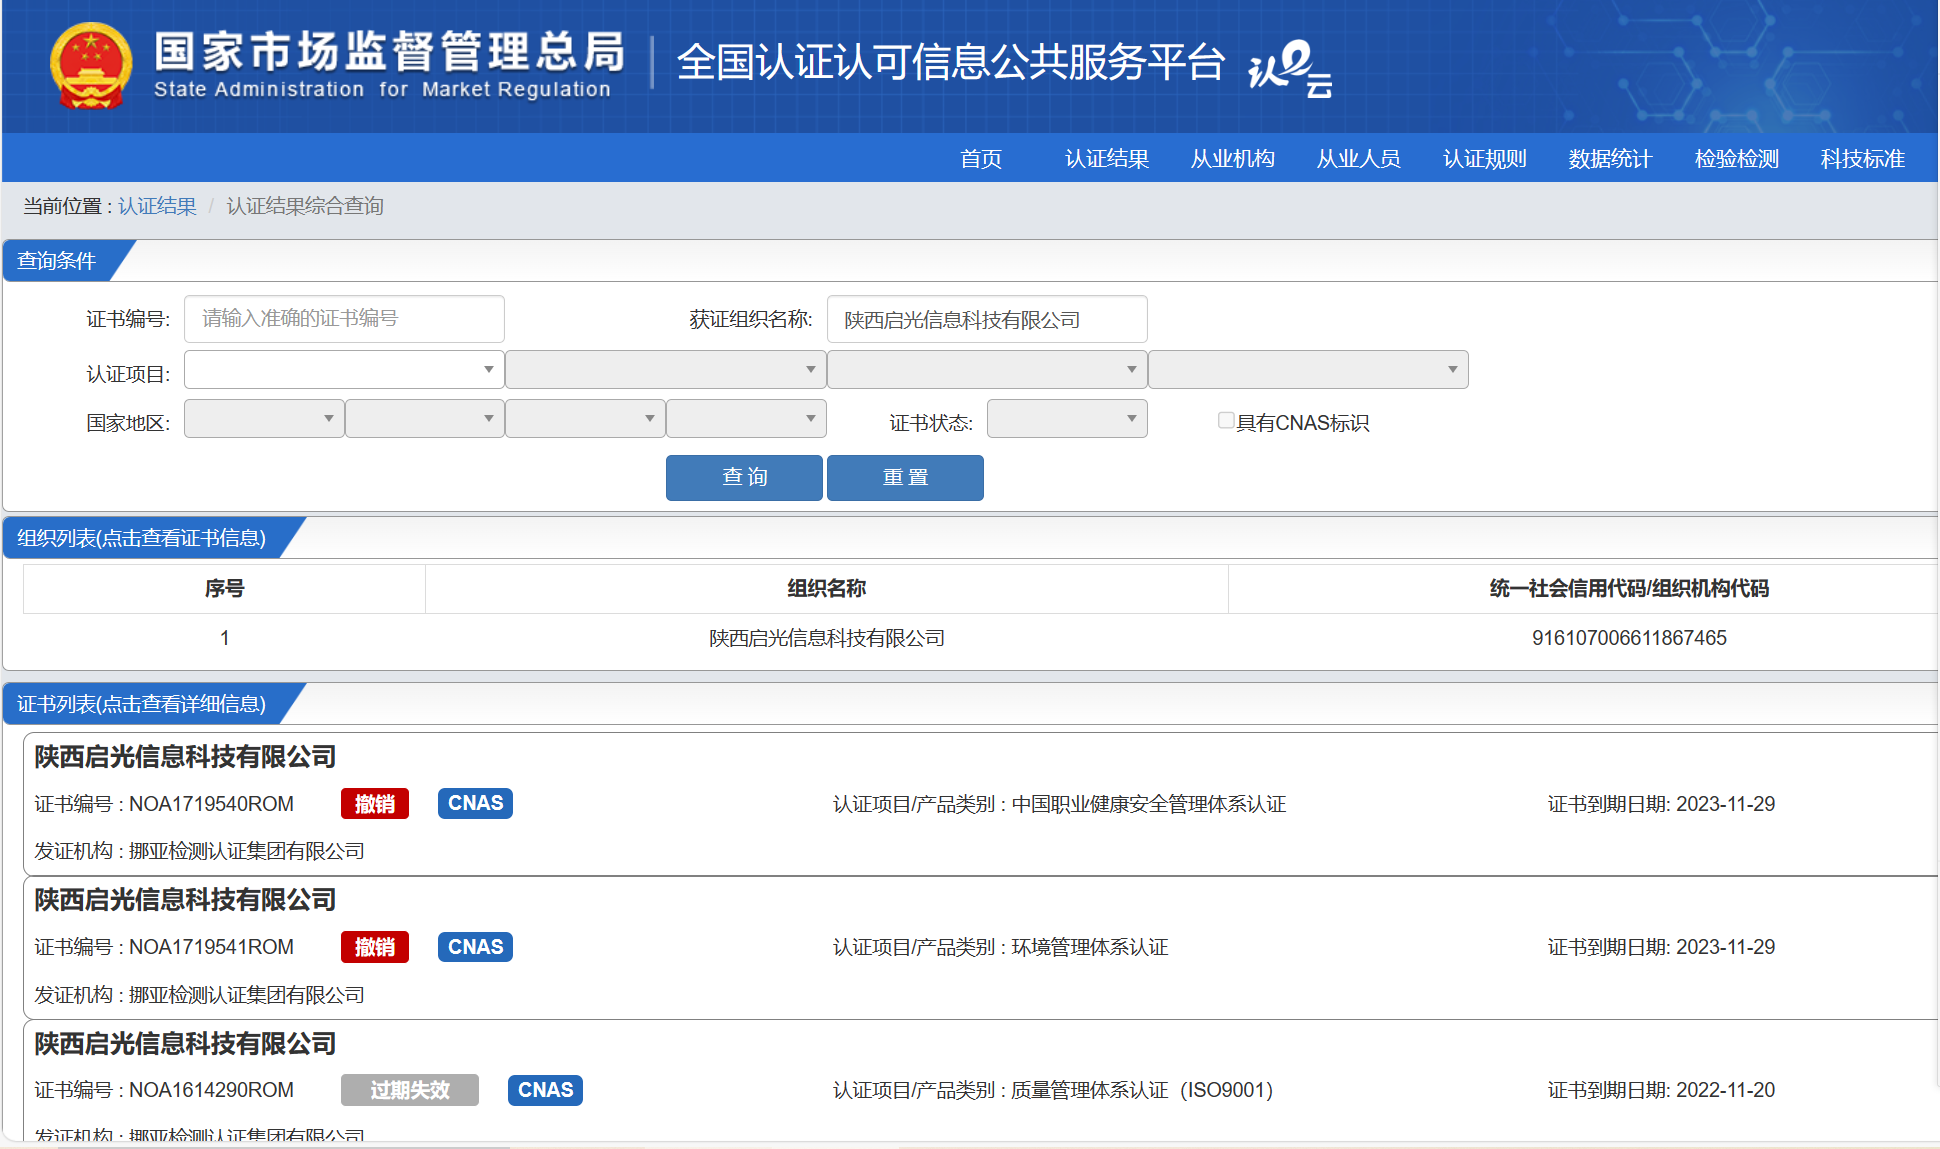Open the fourth 国家地区 dropdown
Viewport: 1940px width, 1149px height.
(x=746, y=419)
